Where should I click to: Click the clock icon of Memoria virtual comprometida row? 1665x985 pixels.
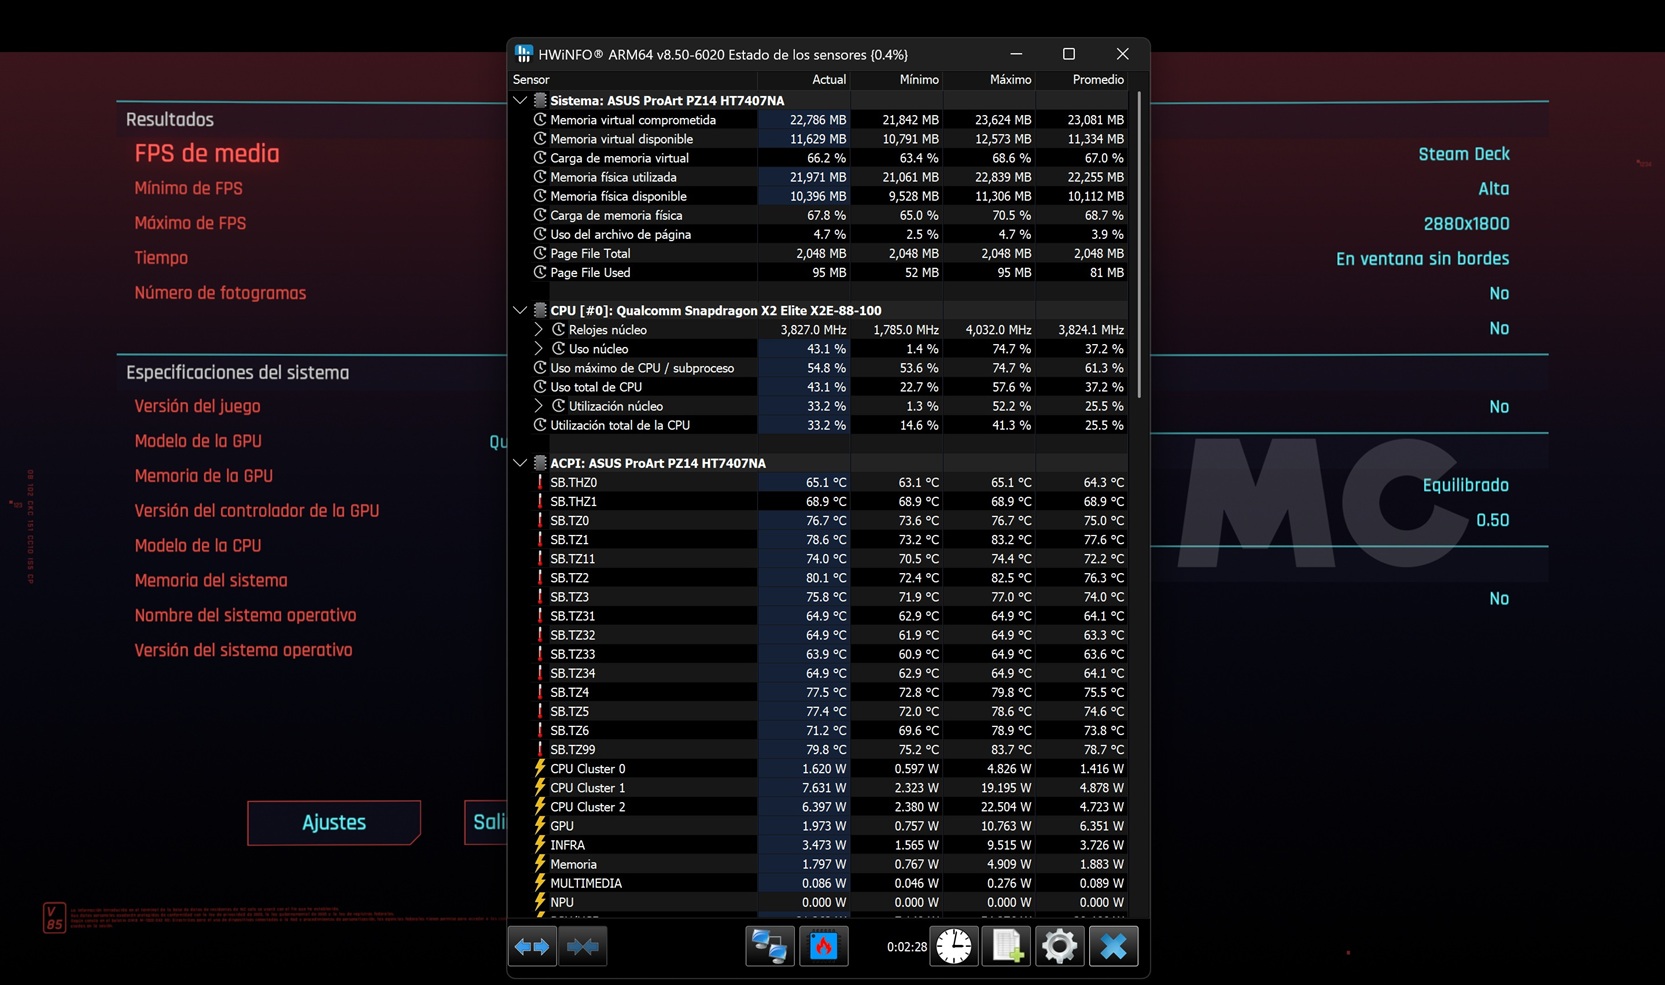click(x=540, y=119)
